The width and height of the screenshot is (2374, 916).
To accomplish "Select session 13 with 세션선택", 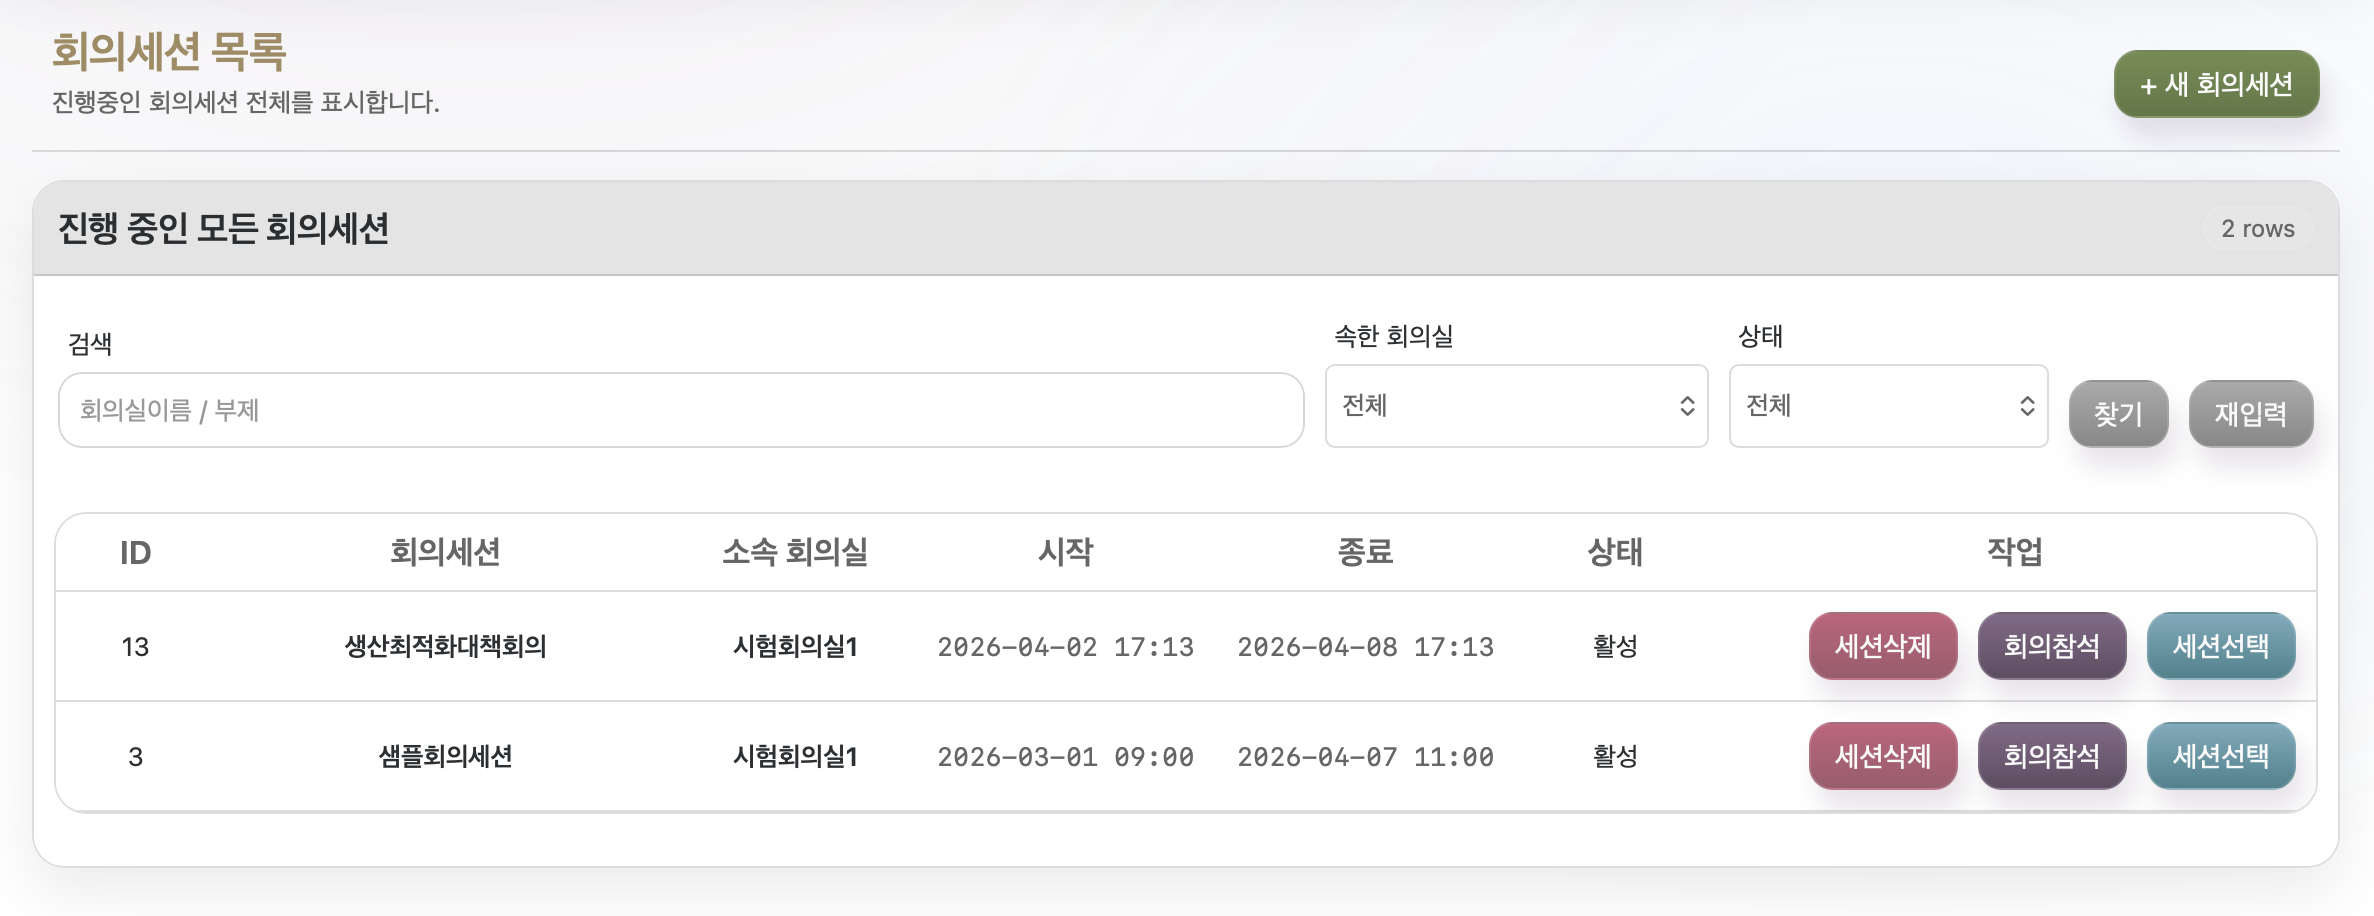I will [2220, 646].
